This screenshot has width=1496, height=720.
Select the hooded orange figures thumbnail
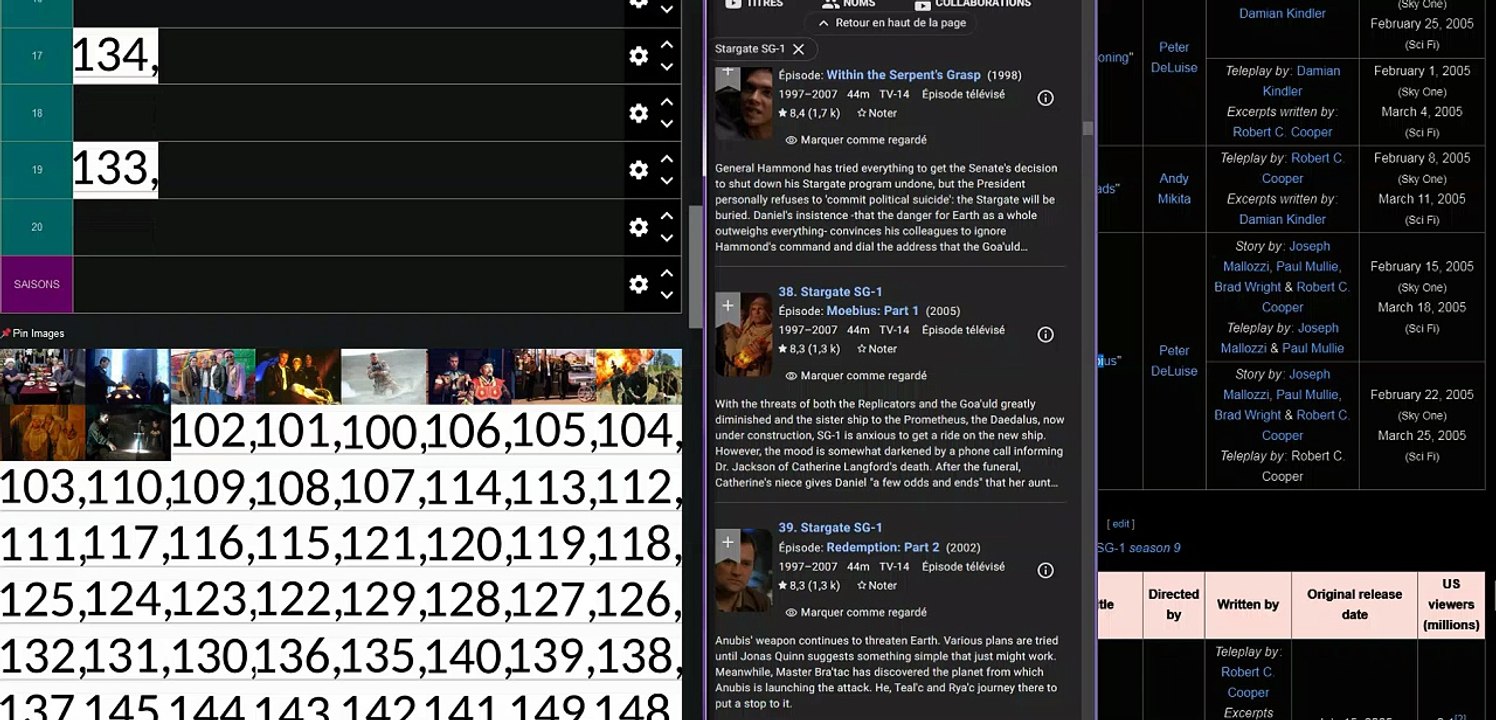click(x=42, y=432)
